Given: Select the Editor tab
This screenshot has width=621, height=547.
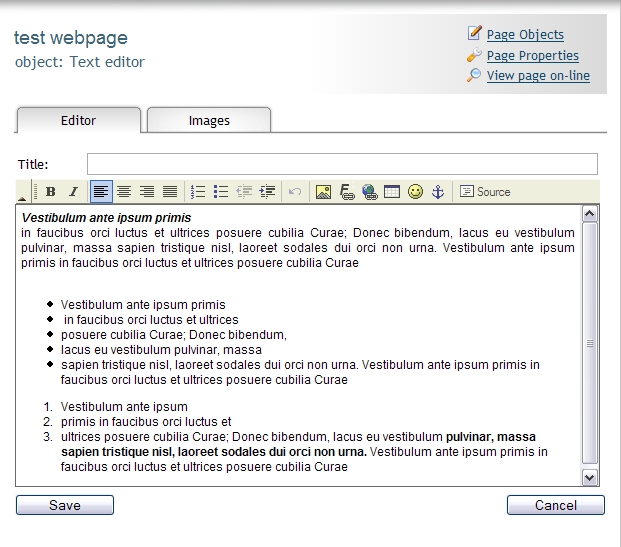Looking at the screenshot, I should click(78, 120).
